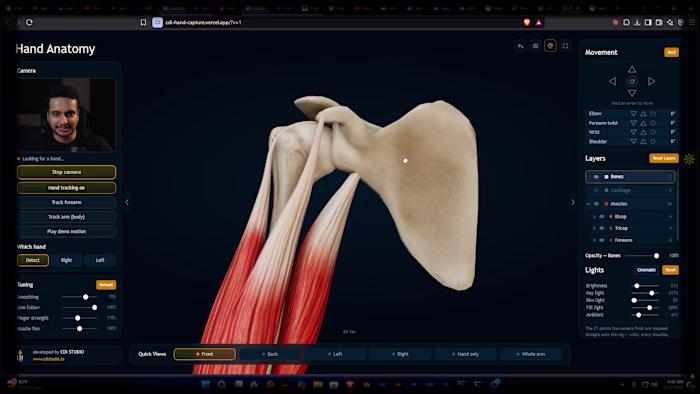The image size is (700, 394).
Task: Click the browser address bar URL
Action: point(203,22)
